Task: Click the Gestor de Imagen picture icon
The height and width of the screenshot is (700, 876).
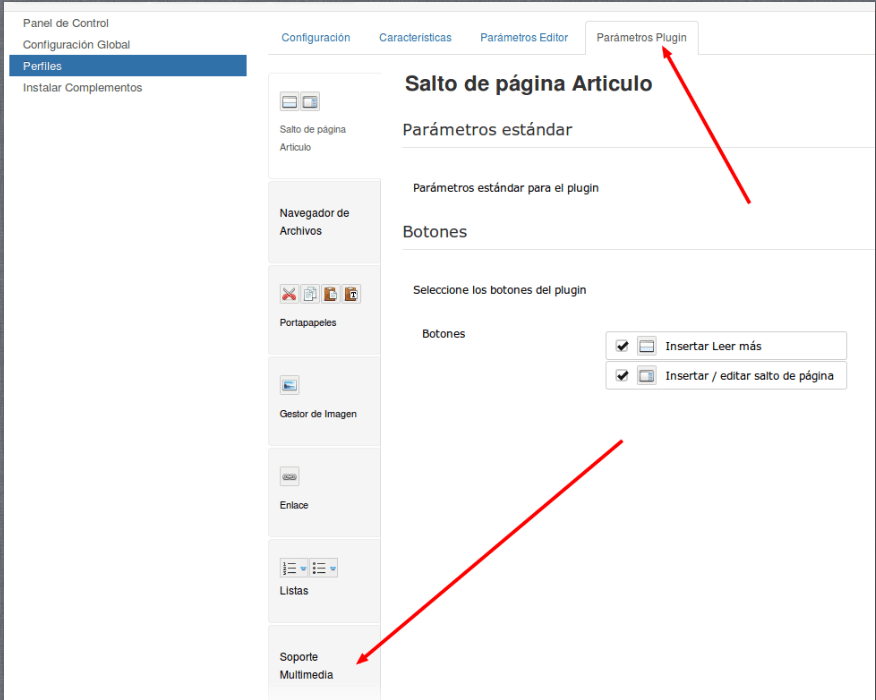Action: pos(289,385)
